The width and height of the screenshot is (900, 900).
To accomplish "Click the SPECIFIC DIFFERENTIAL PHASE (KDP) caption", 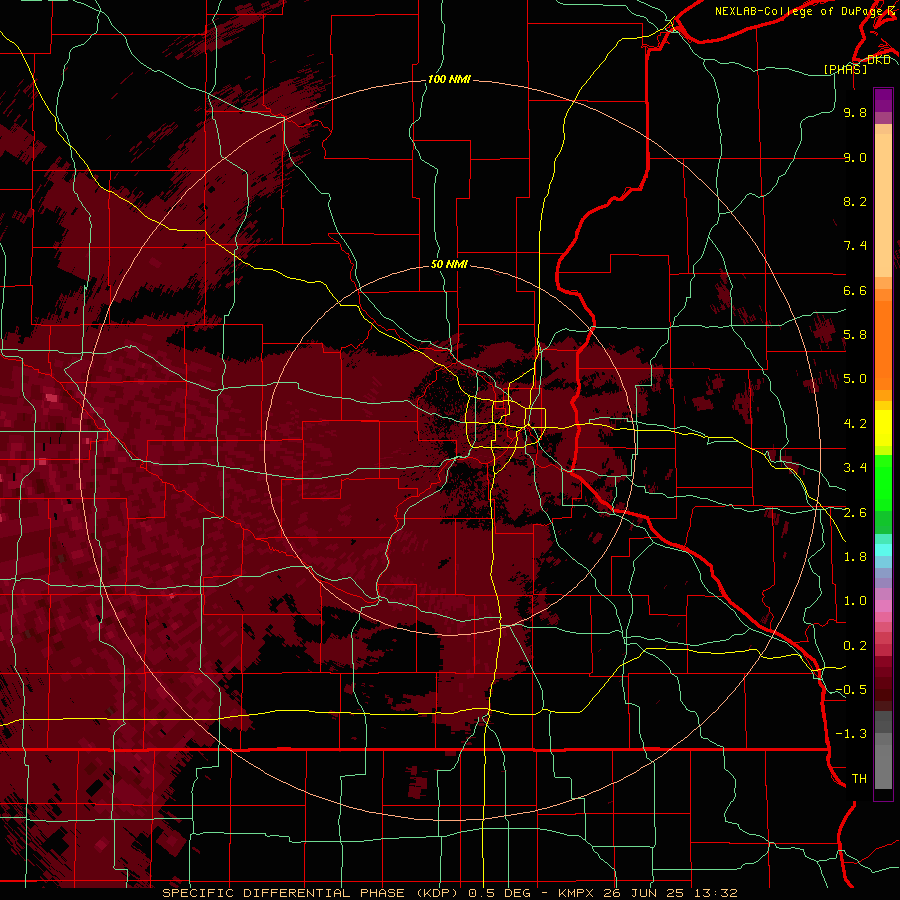I will 311,893.
